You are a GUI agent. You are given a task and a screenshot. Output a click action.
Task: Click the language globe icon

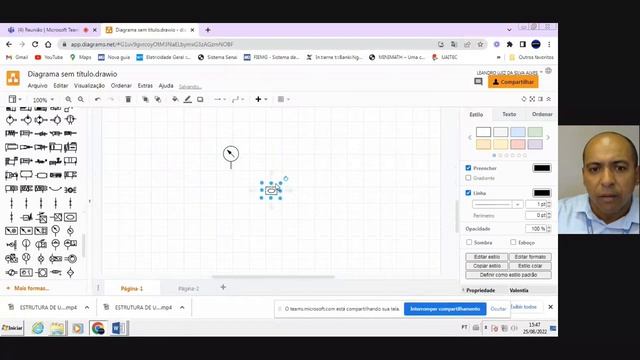click(549, 71)
